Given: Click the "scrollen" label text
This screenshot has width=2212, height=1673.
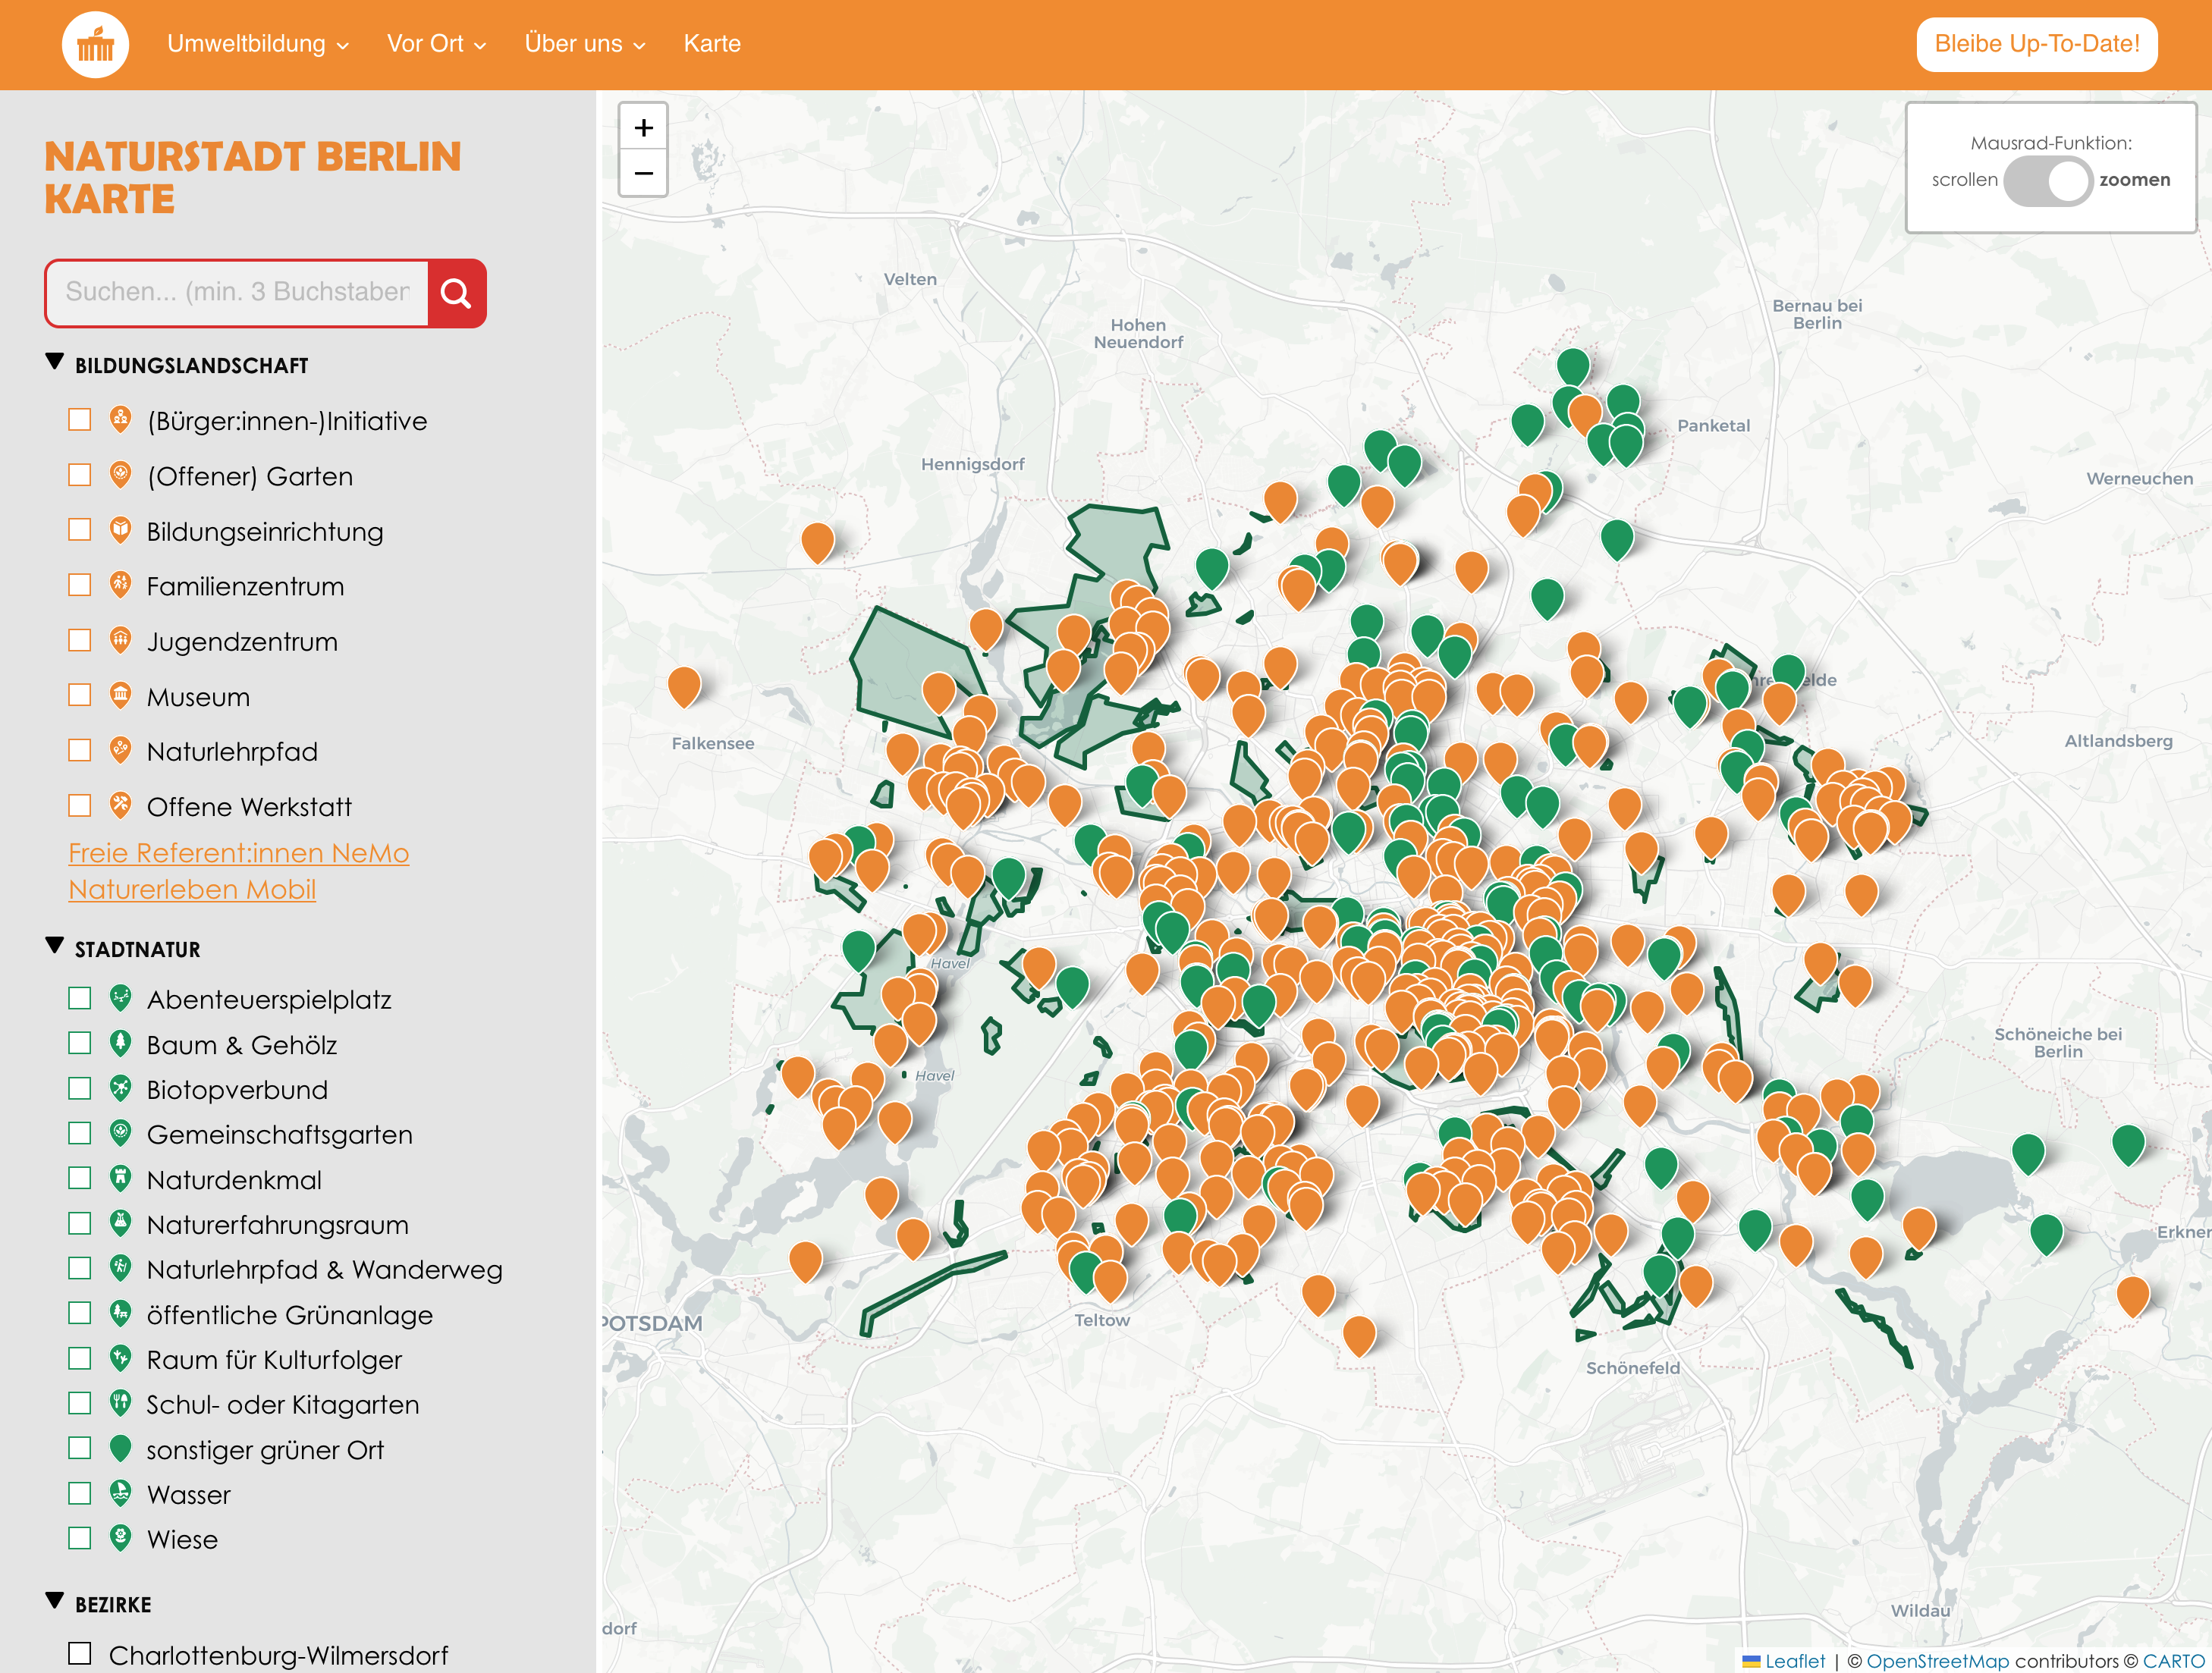Looking at the screenshot, I should click(x=1964, y=180).
